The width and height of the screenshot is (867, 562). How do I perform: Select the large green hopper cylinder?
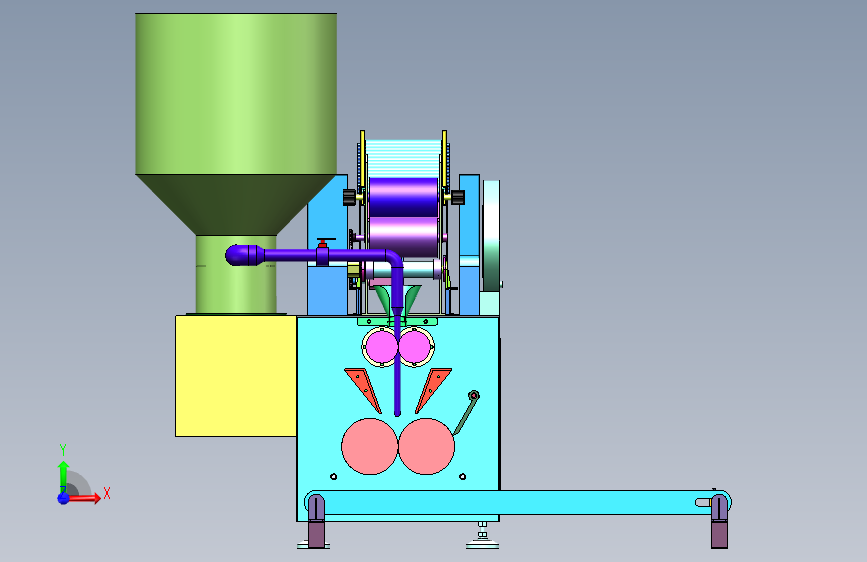(x=236, y=93)
